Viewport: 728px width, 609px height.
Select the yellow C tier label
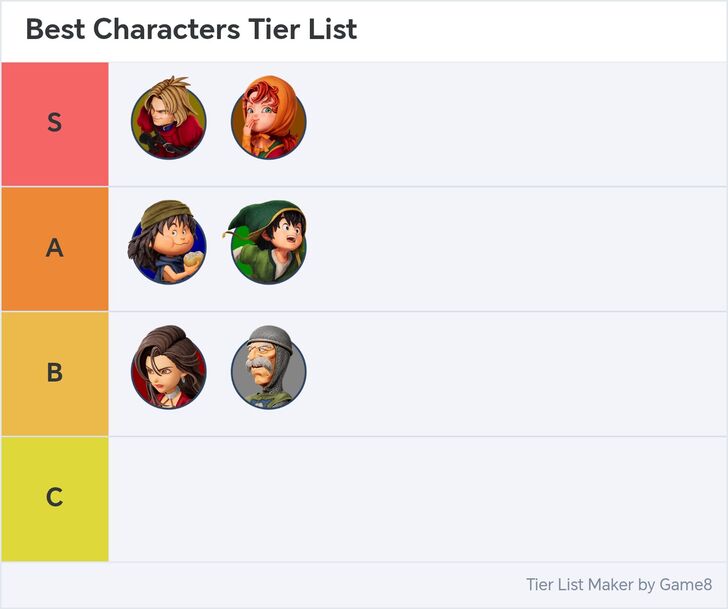[55, 498]
